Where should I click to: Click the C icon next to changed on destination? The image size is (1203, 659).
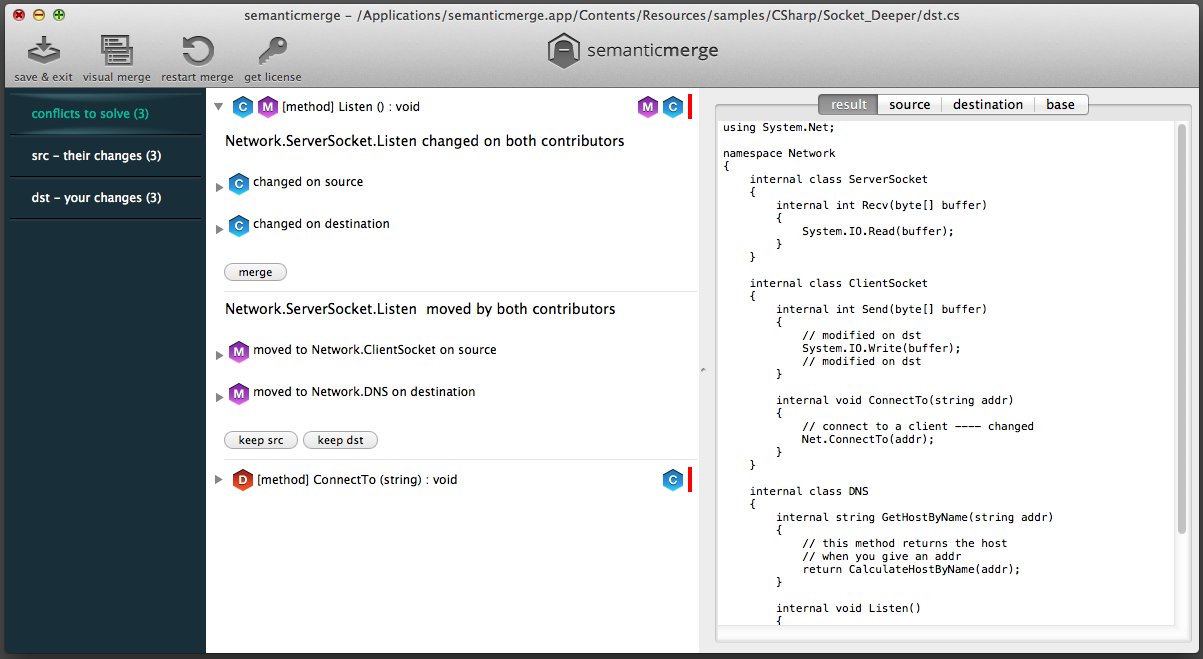(238, 225)
